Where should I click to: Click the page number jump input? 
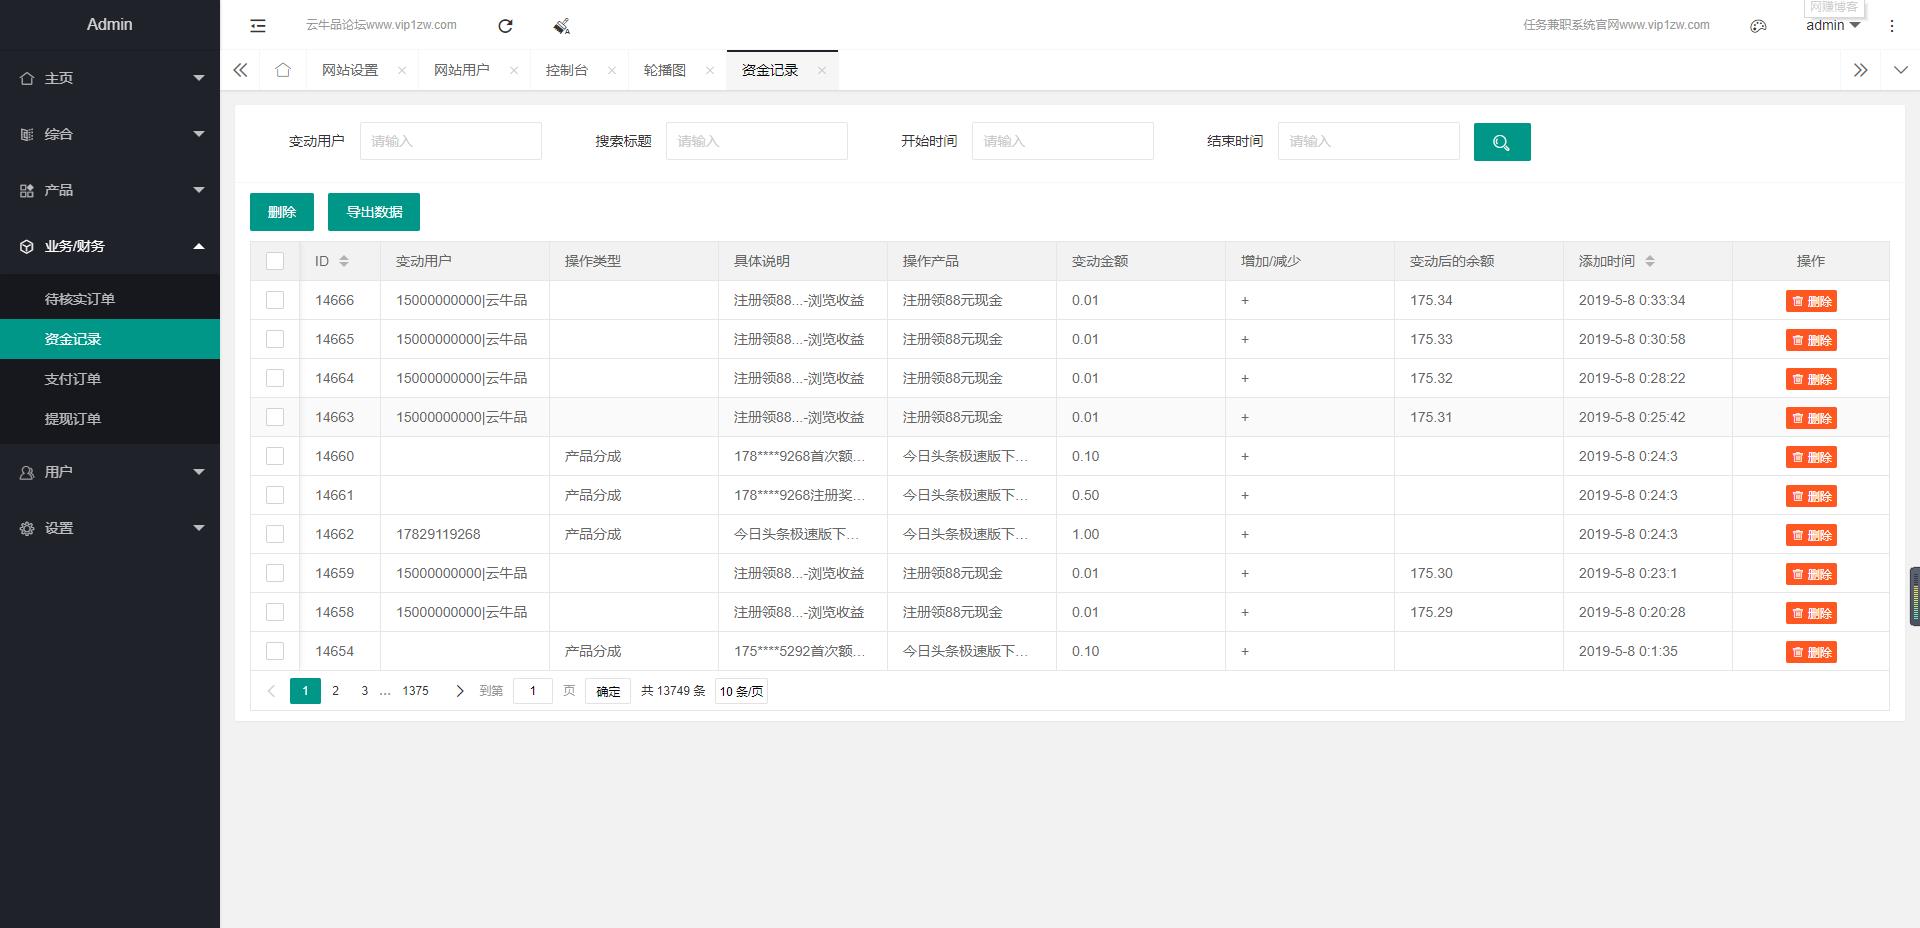[x=533, y=691]
